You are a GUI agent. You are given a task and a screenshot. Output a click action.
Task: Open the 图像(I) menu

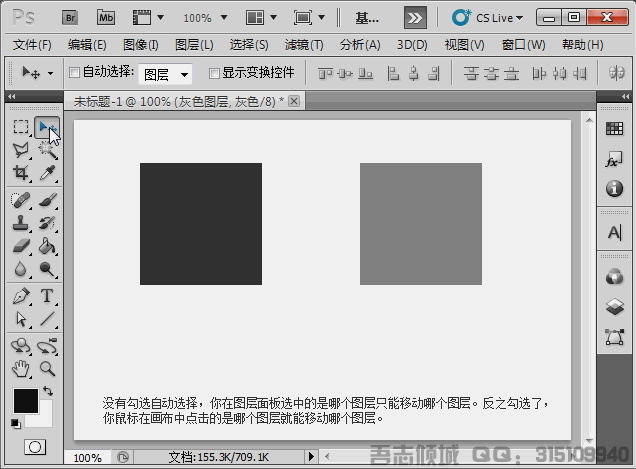(141, 45)
